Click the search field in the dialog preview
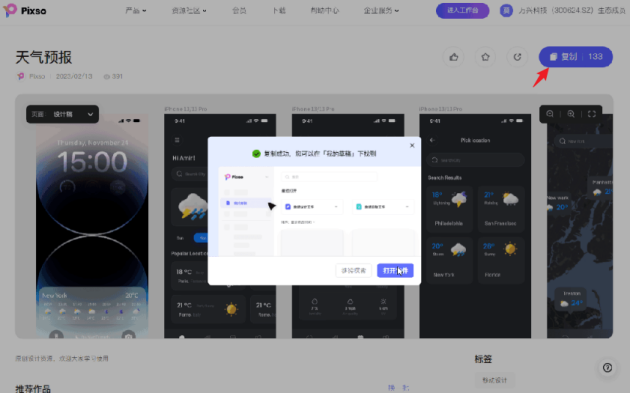This screenshot has height=393, width=630. 329,177
